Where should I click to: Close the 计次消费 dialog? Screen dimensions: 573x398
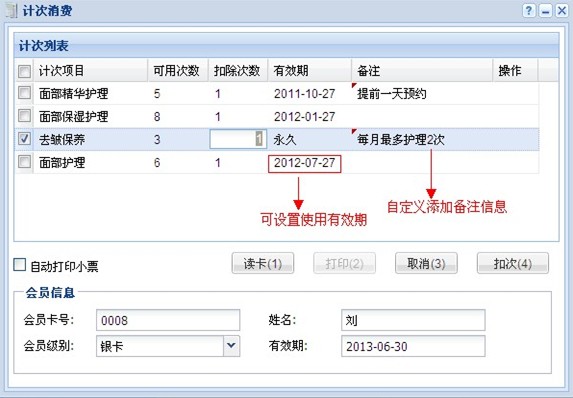pyautogui.click(x=562, y=11)
